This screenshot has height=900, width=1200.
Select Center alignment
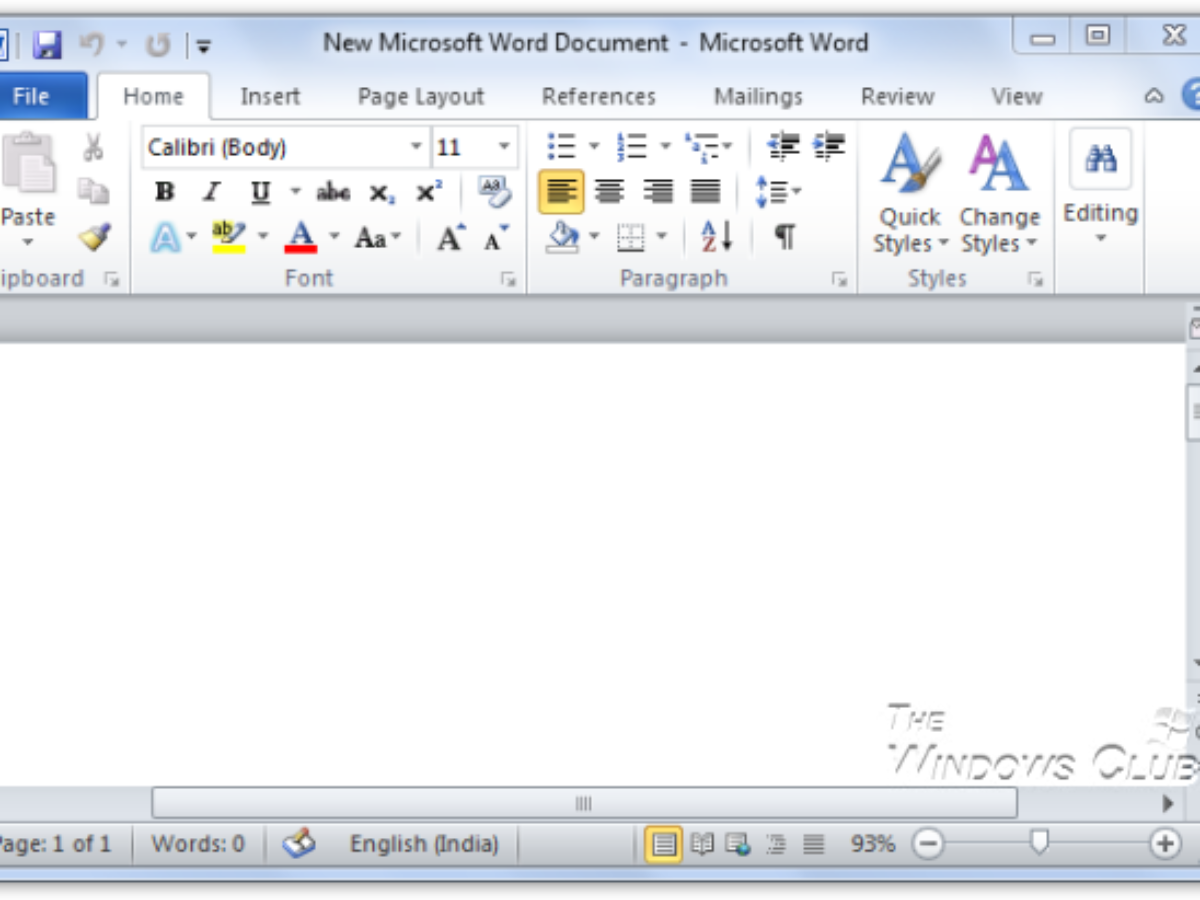609,191
